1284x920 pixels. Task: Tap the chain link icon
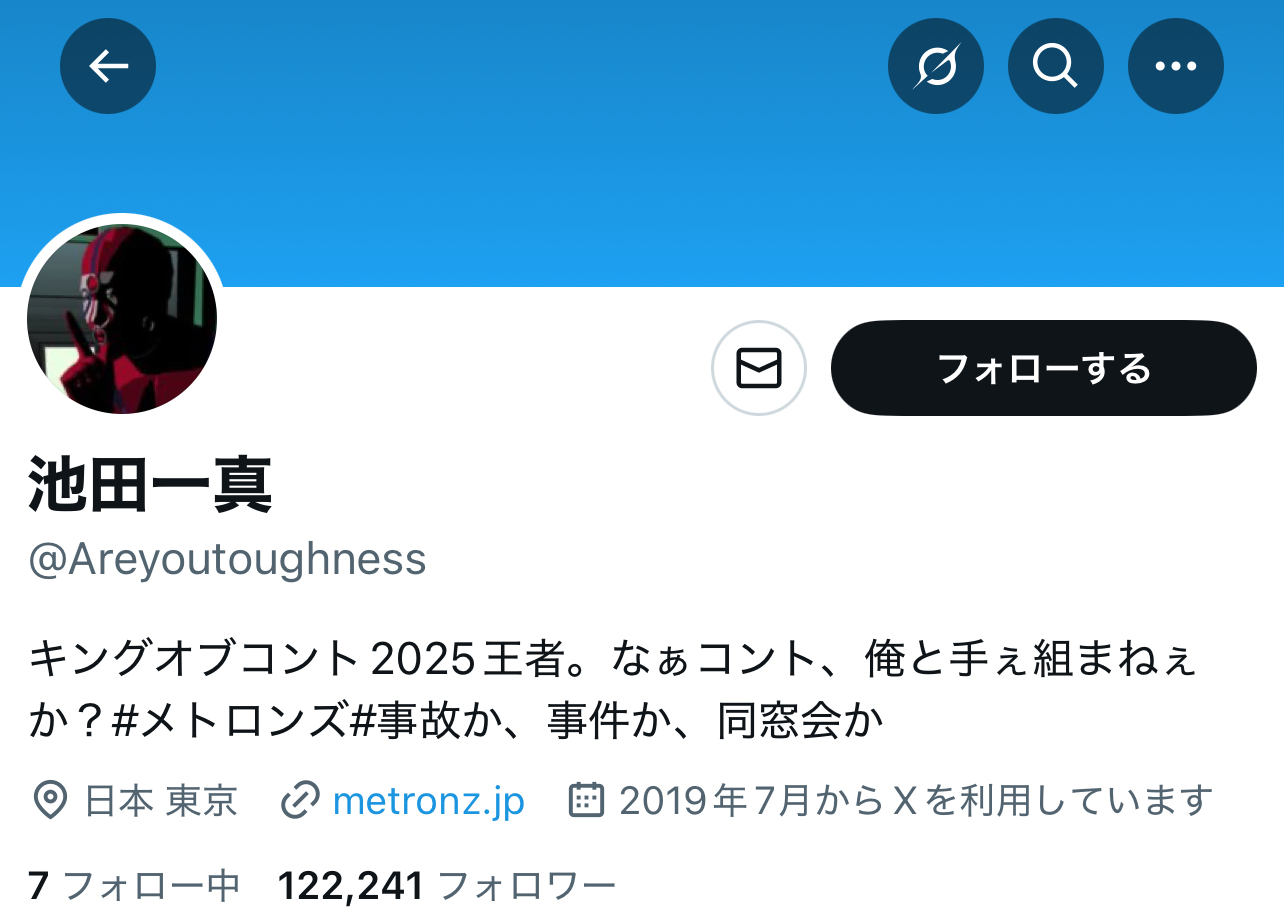tap(300, 800)
